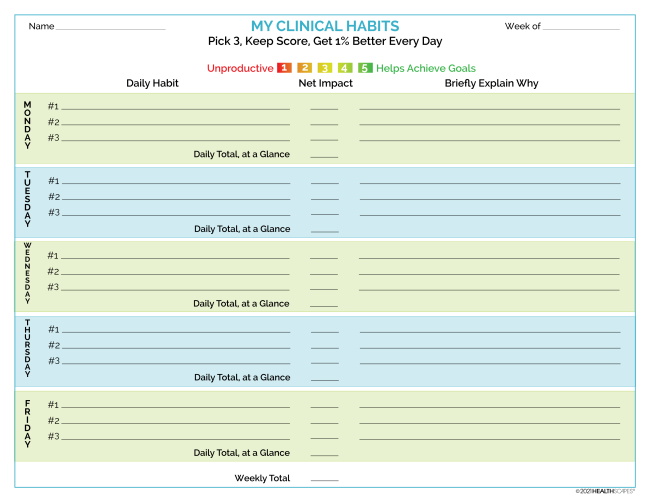Click Friday habit #2 line
The height and width of the screenshot is (502, 650).
click(x=175, y=421)
